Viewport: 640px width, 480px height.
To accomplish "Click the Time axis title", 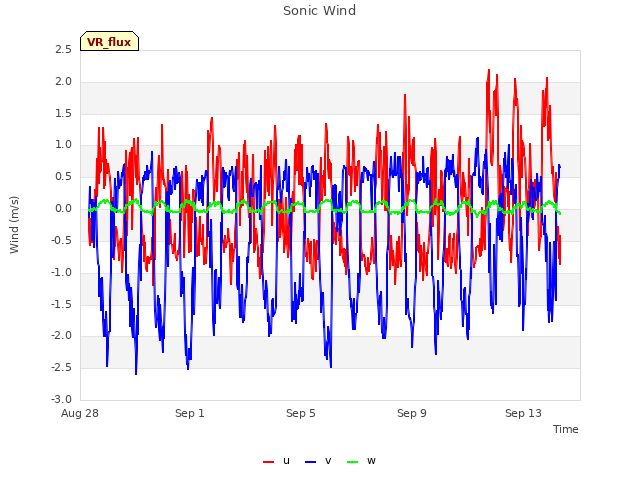I will tap(566, 429).
